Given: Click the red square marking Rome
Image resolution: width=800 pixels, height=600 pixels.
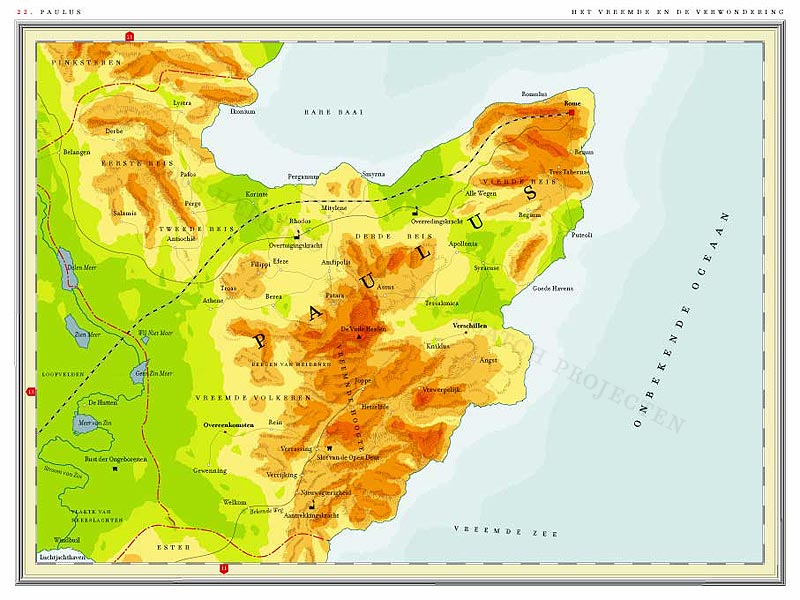Looking at the screenshot, I should (572, 113).
